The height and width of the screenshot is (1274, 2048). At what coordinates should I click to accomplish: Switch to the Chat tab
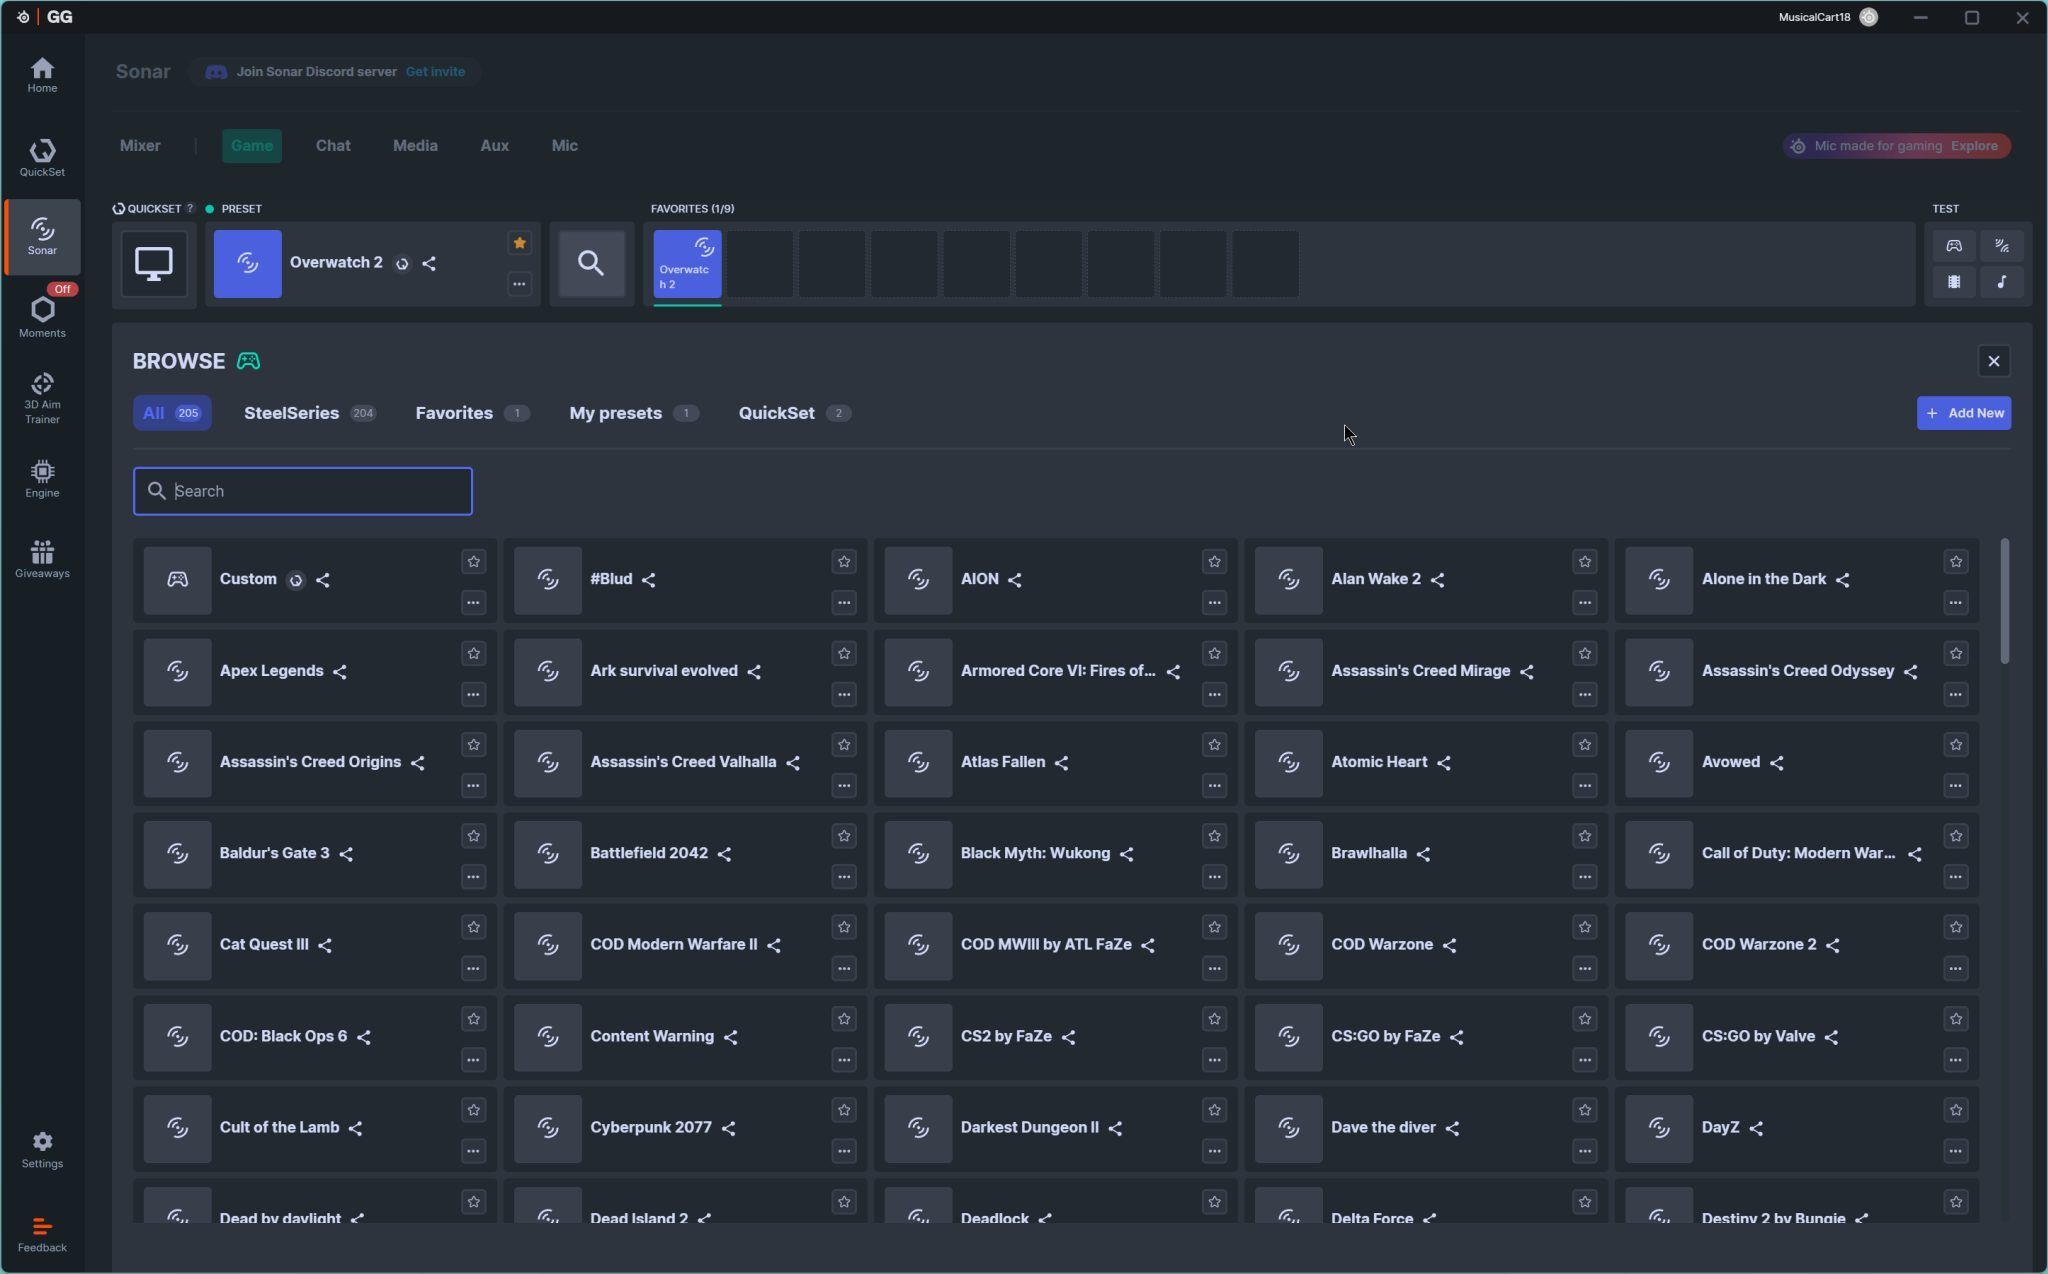click(333, 146)
